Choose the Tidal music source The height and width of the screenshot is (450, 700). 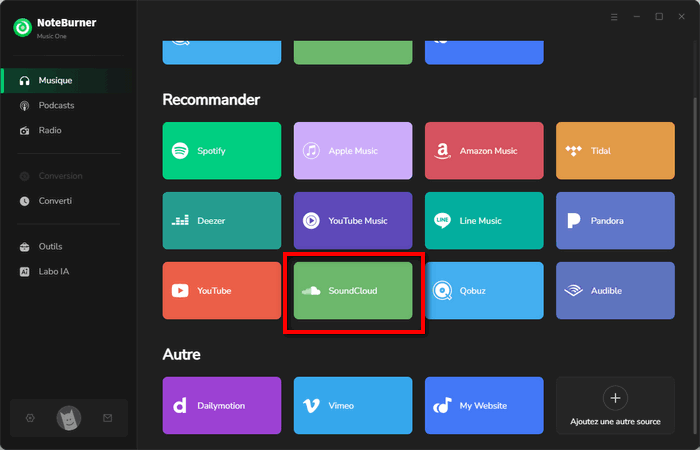click(x=616, y=151)
